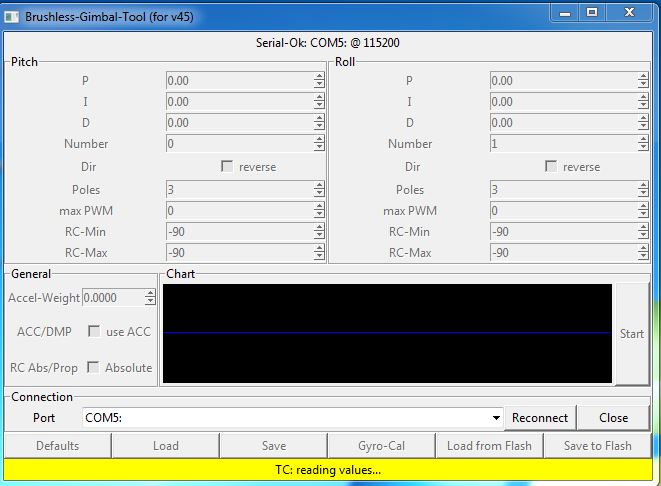Screen dimensions: 661x486
Task: Toggle RC Absolute checkbox
Action: (x=93, y=367)
